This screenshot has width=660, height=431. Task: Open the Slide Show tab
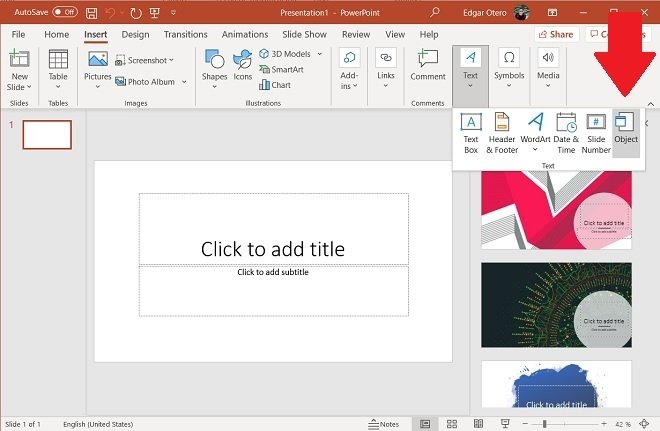tap(304, 35)
